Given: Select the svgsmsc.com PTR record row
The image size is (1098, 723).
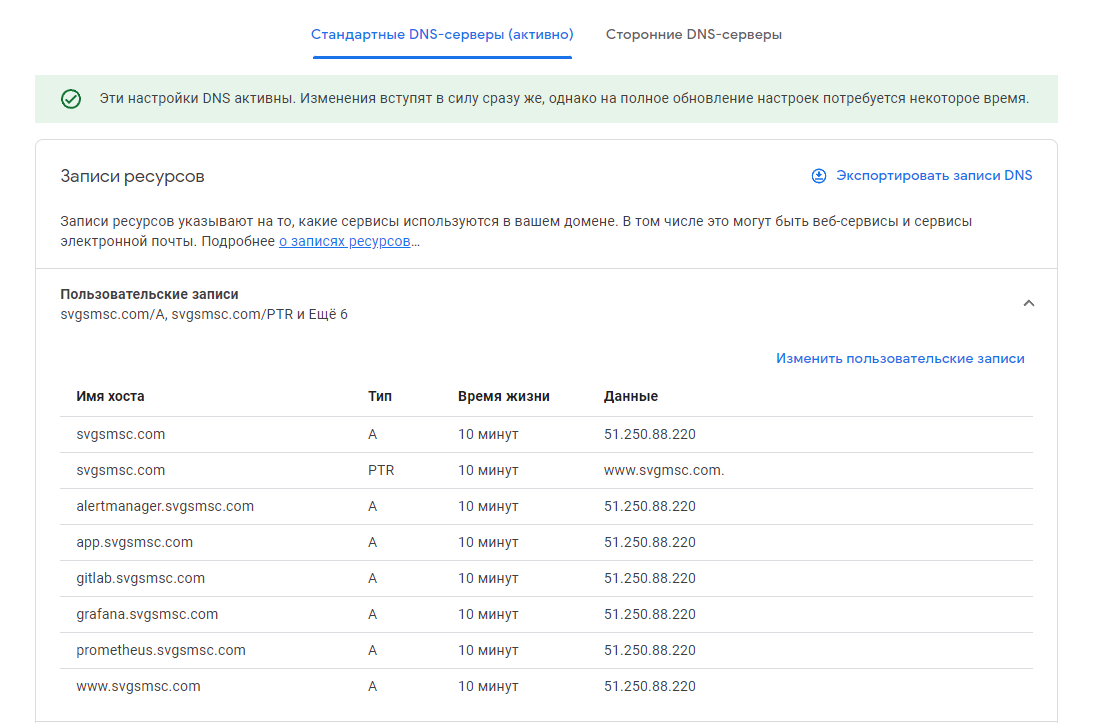Looking at the screenshot, I should [113, 470].
